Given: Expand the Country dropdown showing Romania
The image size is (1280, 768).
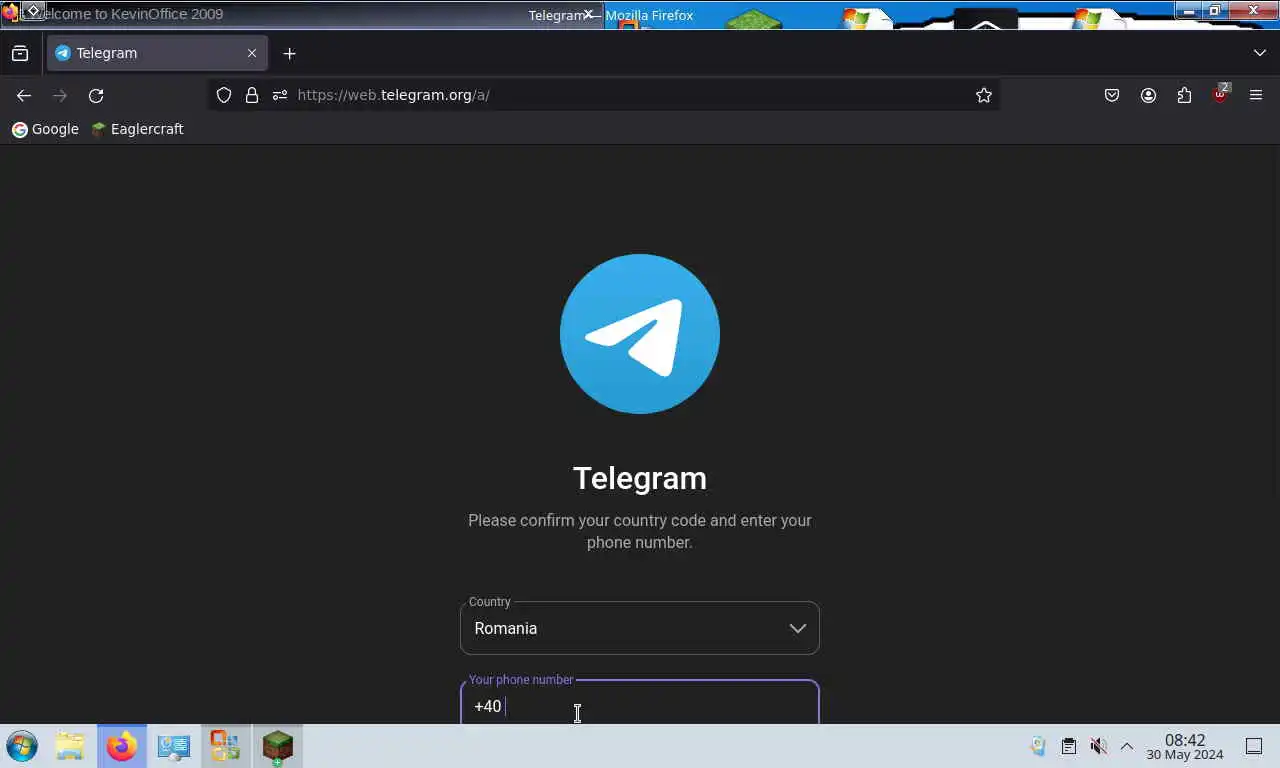Looking at the screenshot, I should [x=640, y=628].
